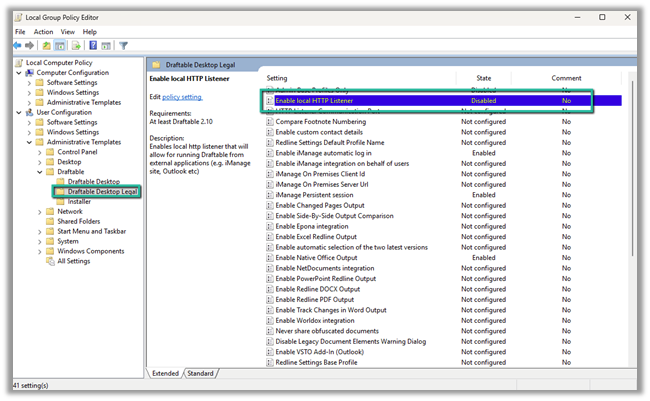Select Enable Side-By-Side Output Comparison setting

point(335,216)
